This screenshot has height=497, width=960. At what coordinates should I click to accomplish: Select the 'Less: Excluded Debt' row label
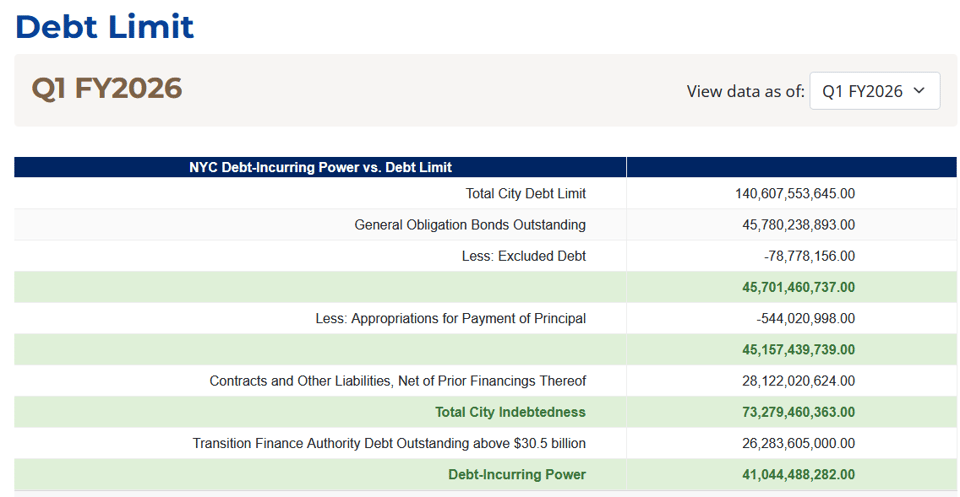click(x=523, y=256)
